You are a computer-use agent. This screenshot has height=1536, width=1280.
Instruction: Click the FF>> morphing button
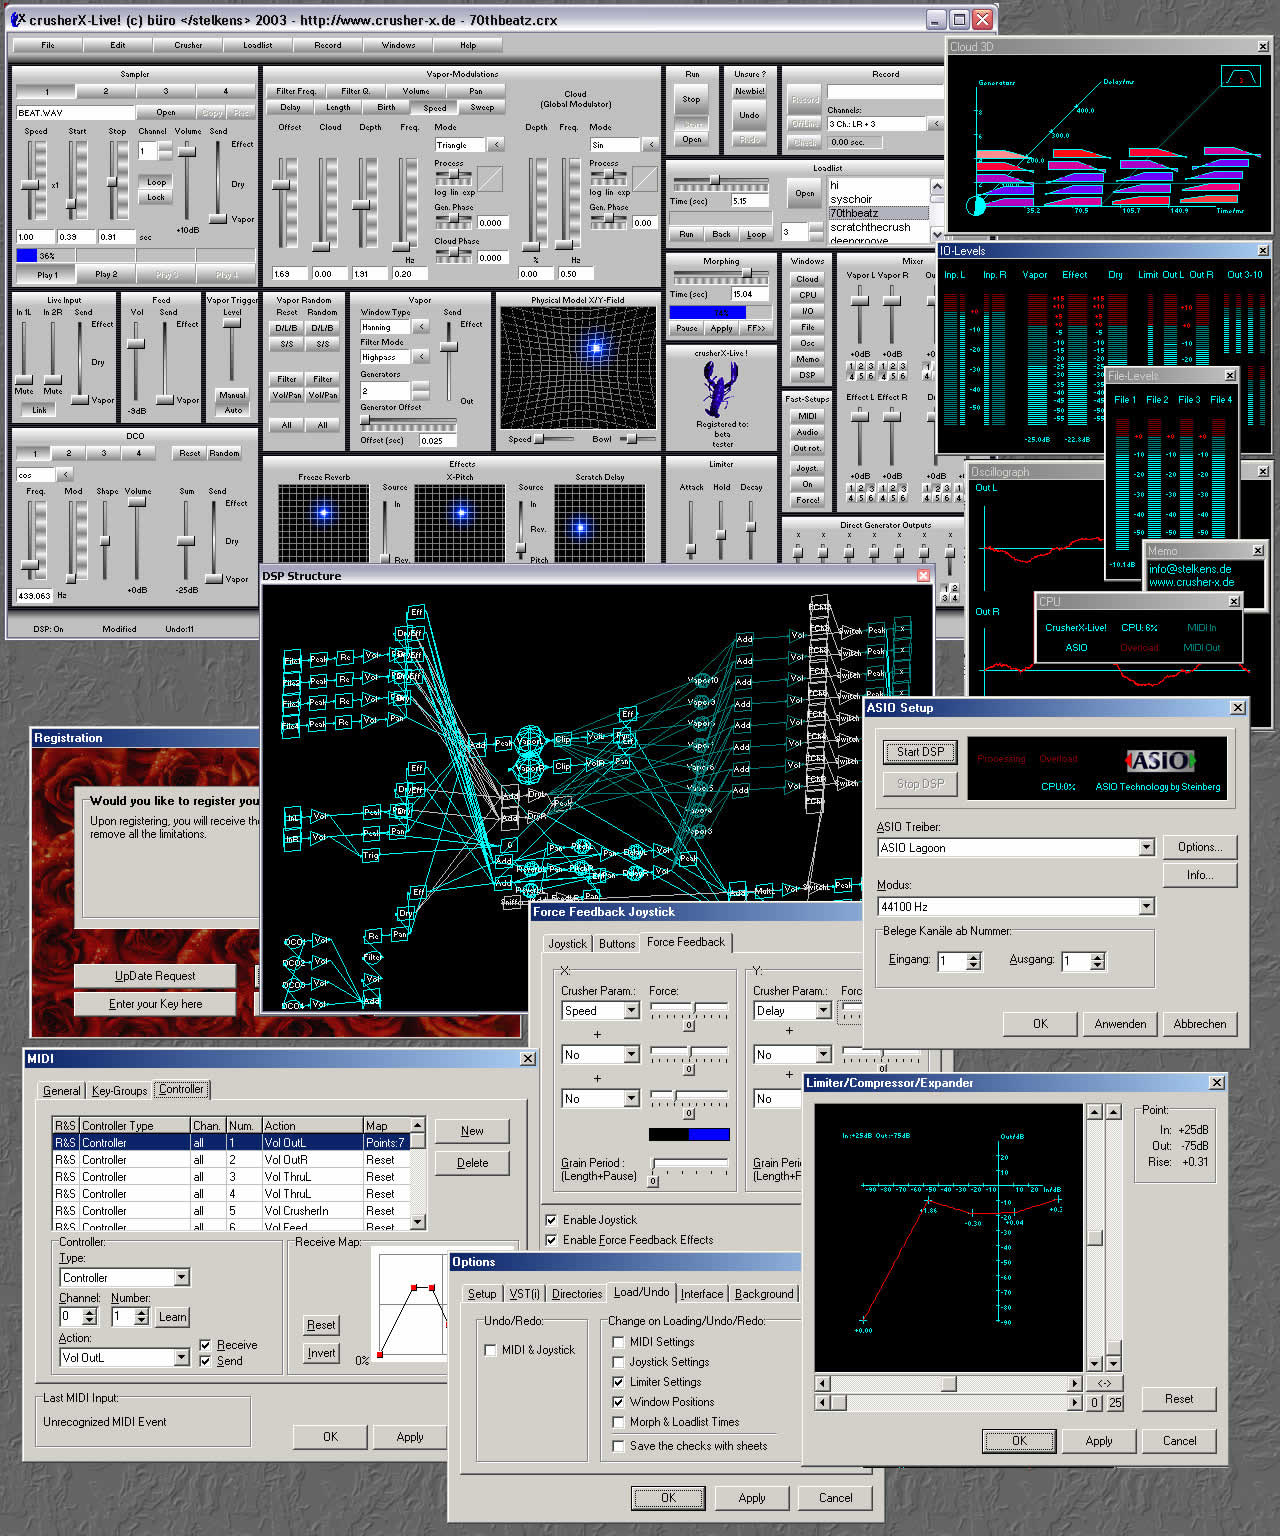tap(756, 328)
